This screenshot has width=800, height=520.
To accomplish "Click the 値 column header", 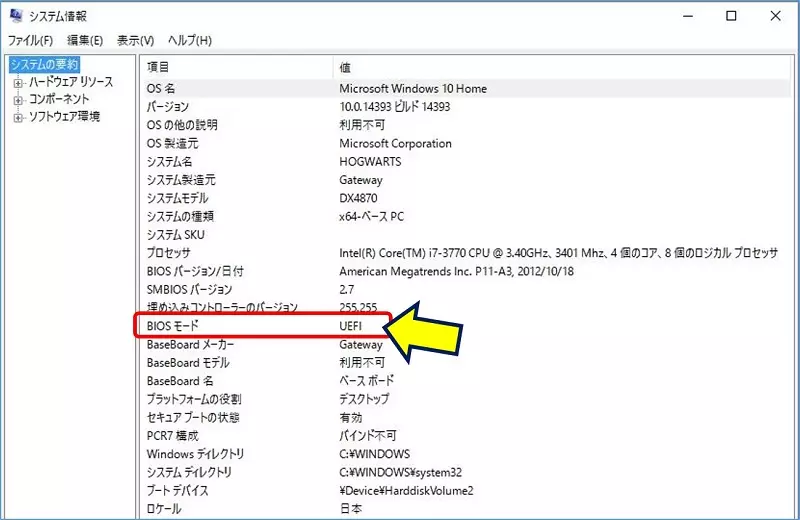I will pyautogui.click(x=562, y=67).
